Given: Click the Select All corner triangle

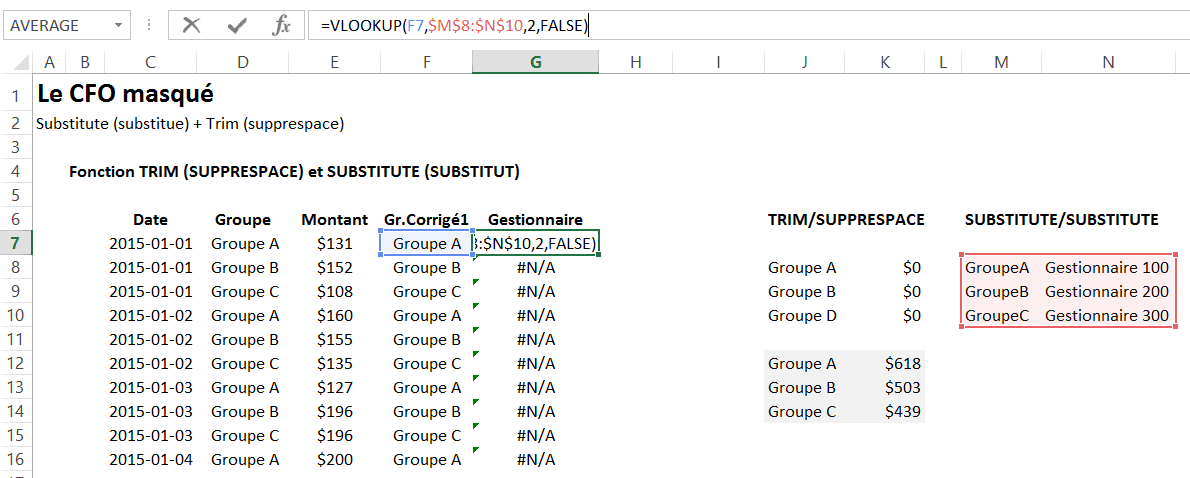Looking at the screenshot, I should [x=22, y=63].
